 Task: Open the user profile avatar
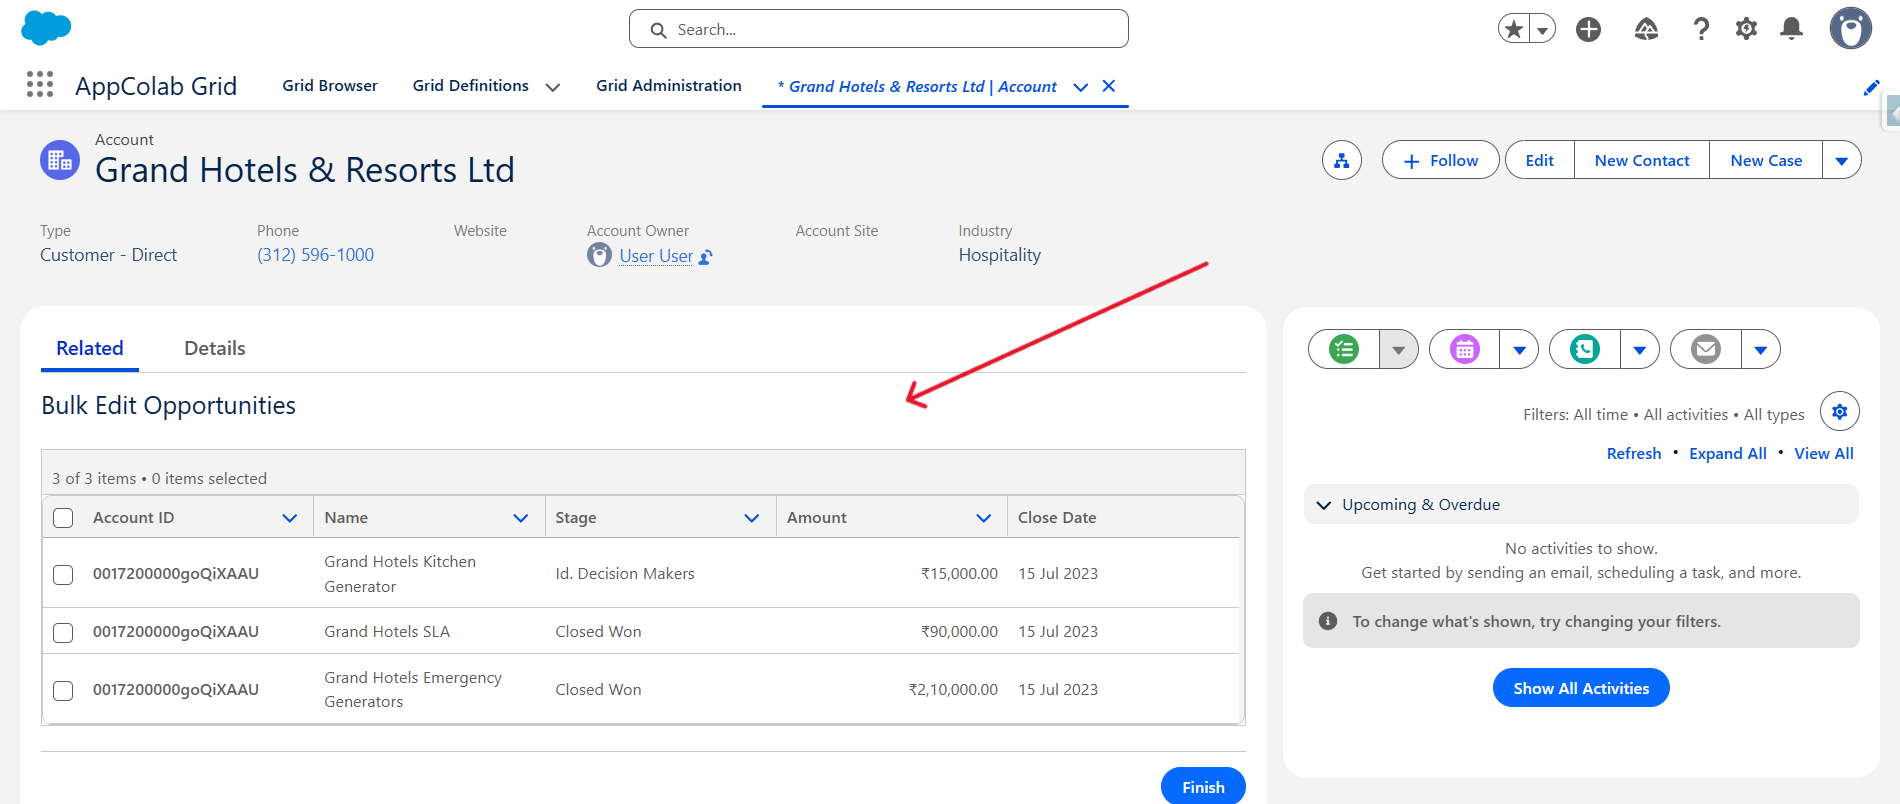(x=1851, y=29)
